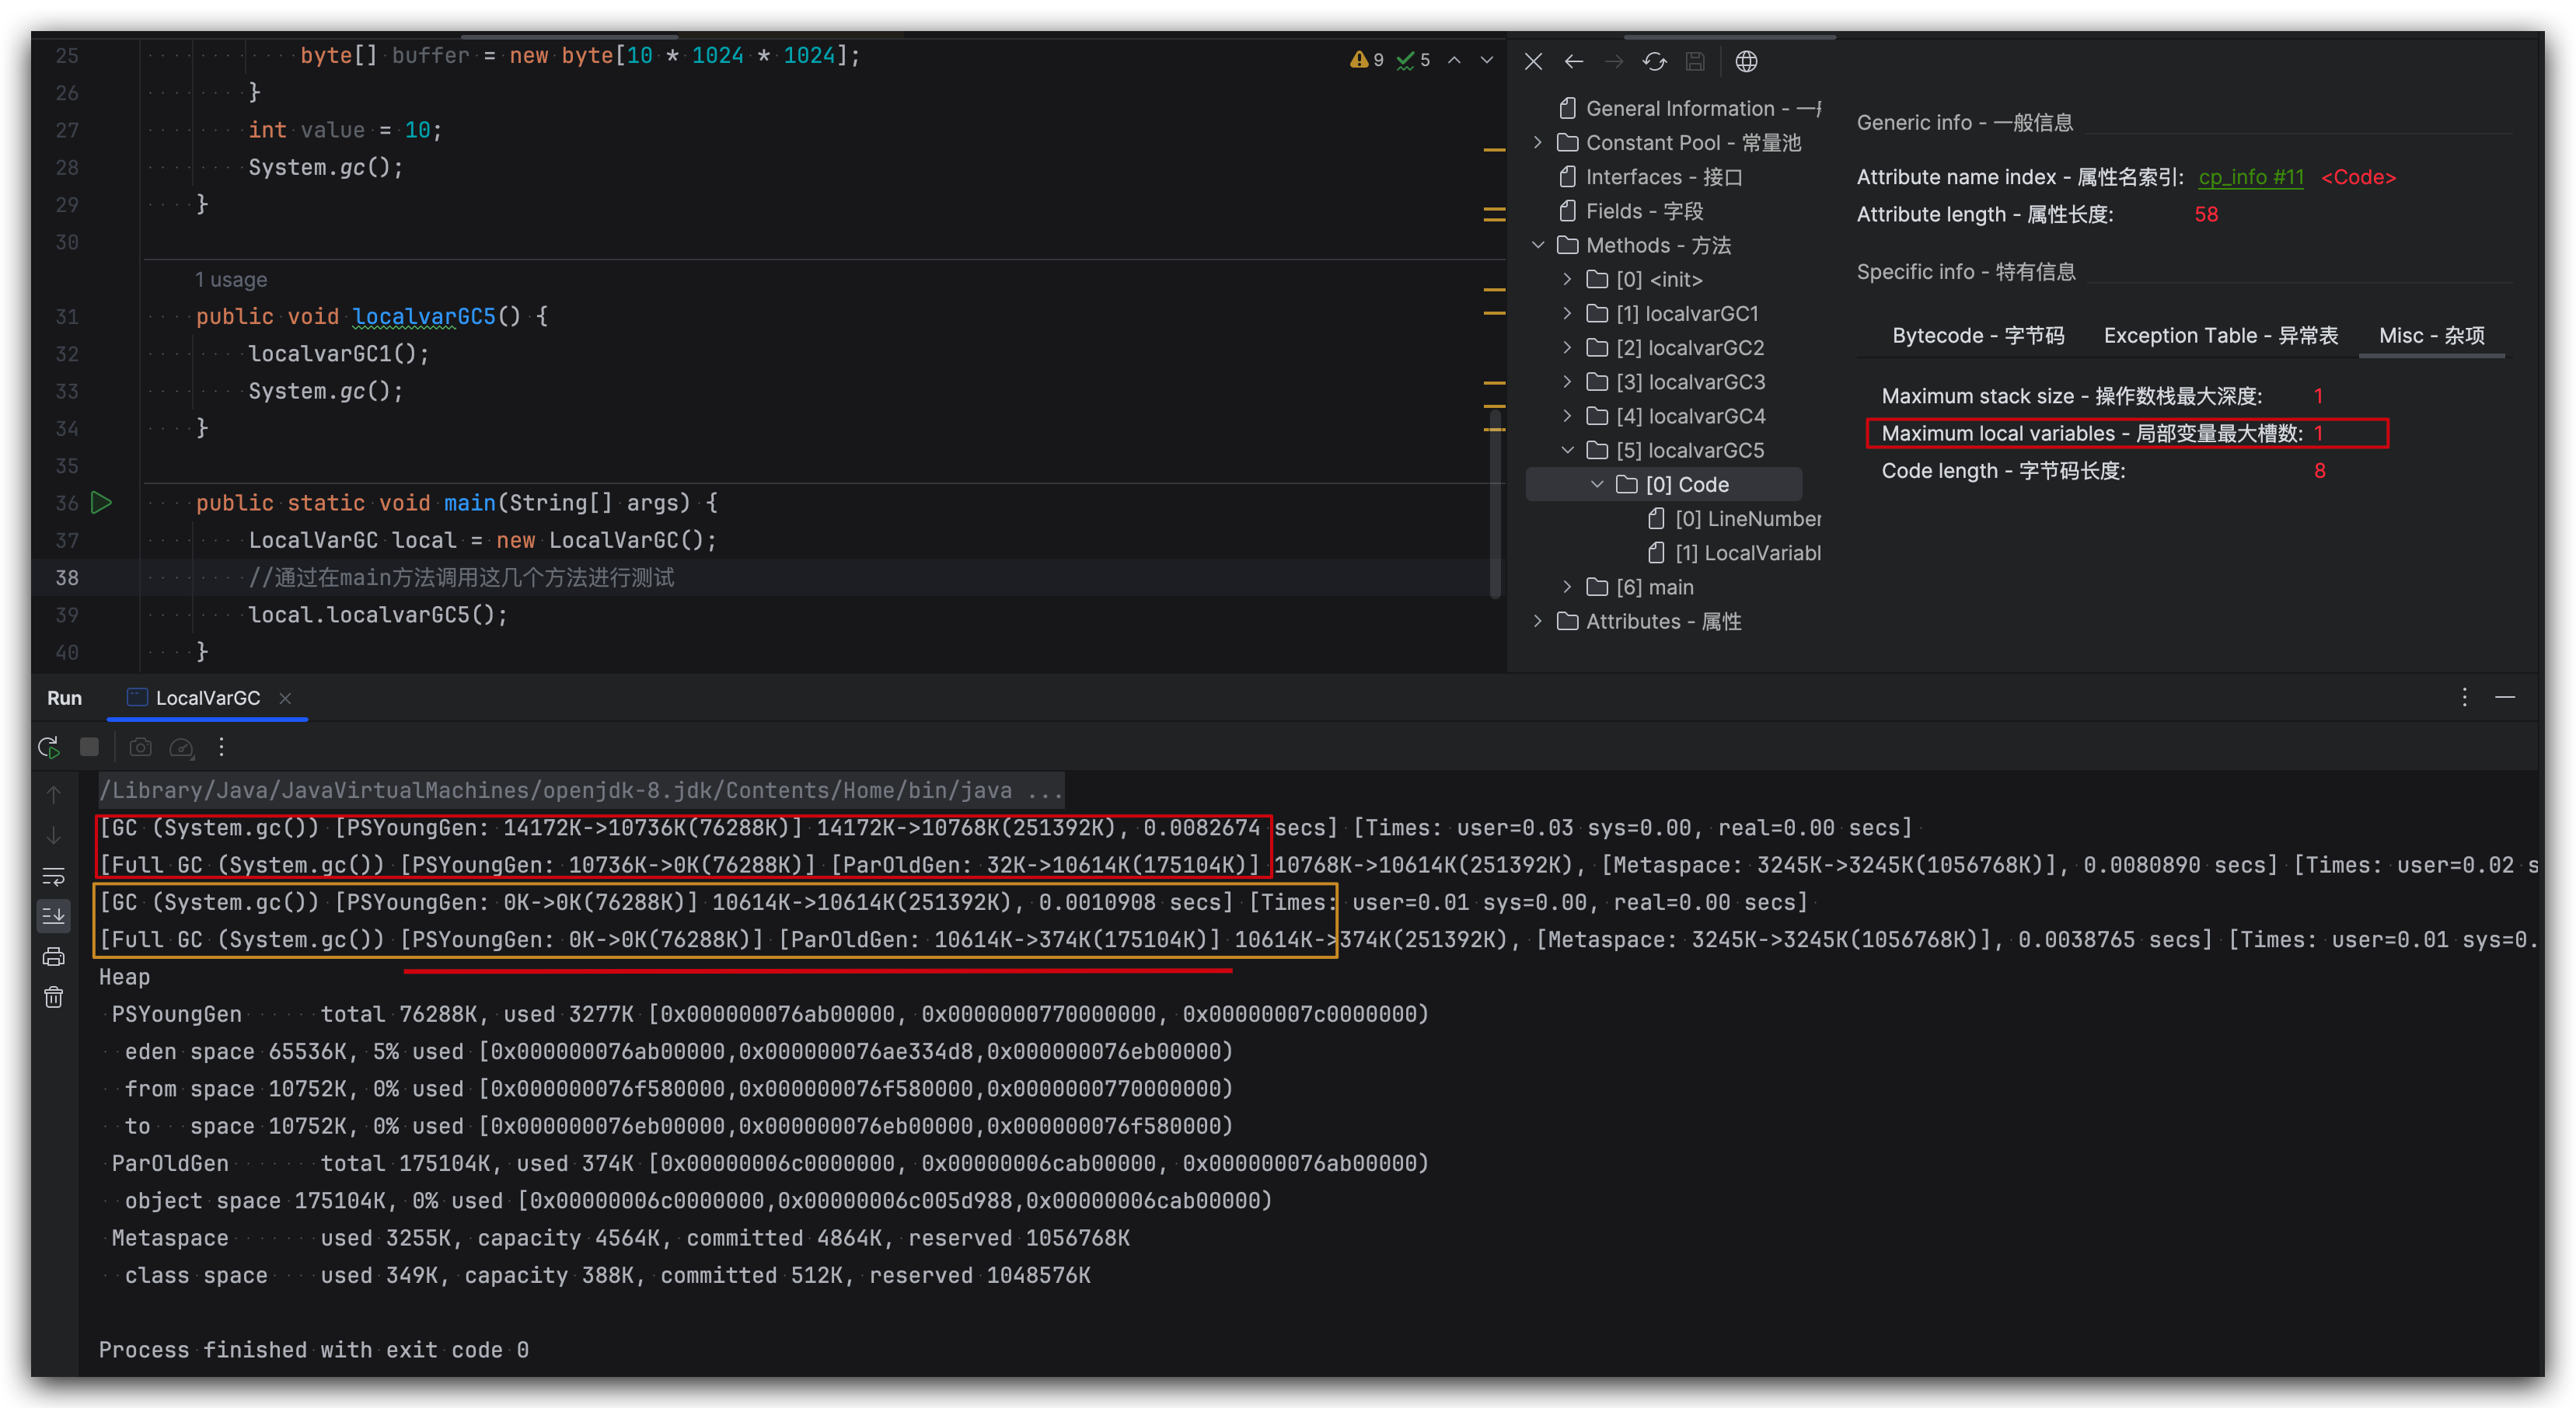This screenshot has height=1408, width=2576.
Task: Click the green run gutter icon beside main
Action: [x=101, y=502]
